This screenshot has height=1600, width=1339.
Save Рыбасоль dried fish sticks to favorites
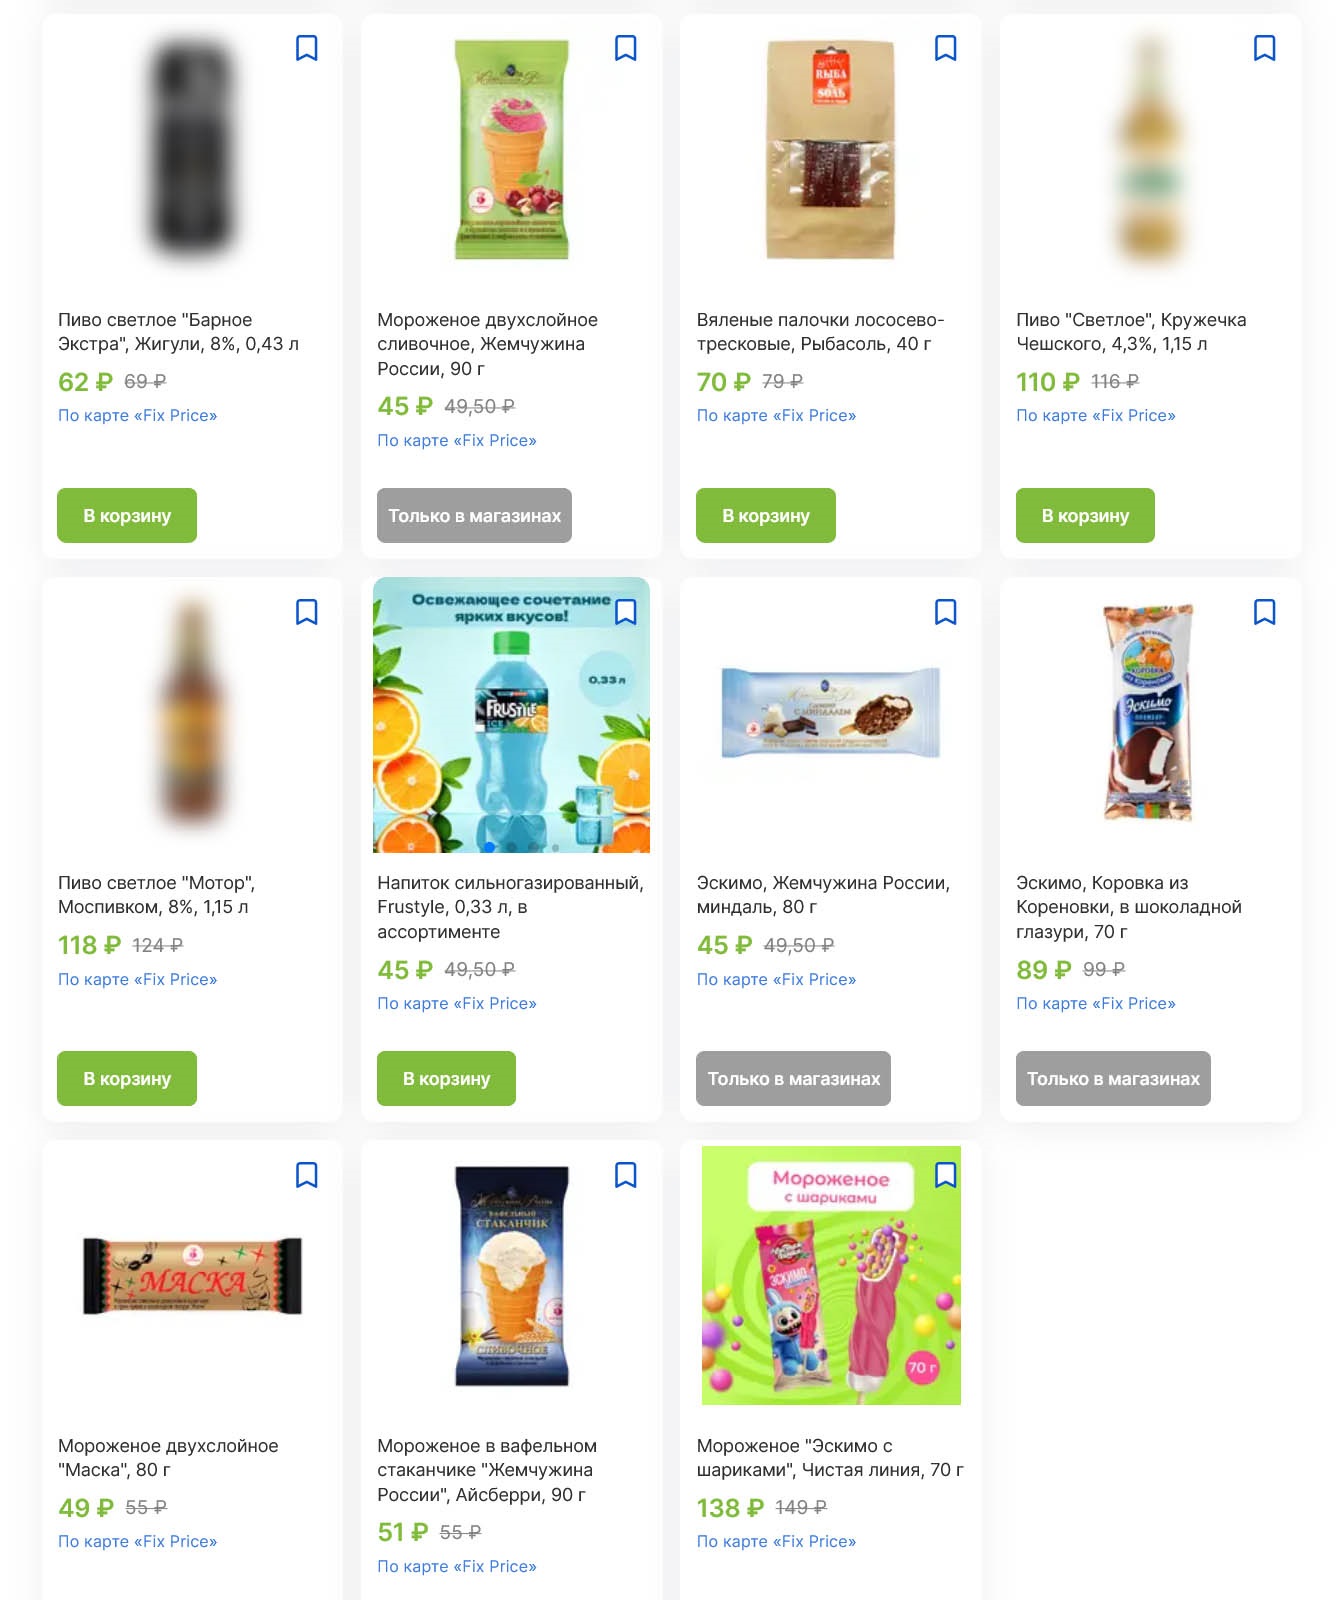(x=946, y=48)
